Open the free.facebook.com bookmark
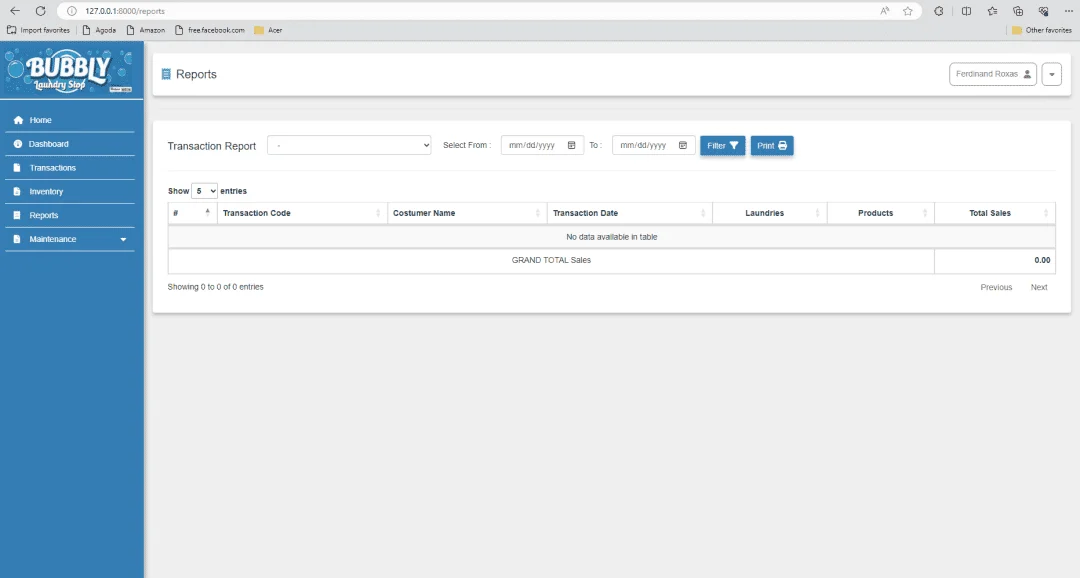 pos(210,30)
